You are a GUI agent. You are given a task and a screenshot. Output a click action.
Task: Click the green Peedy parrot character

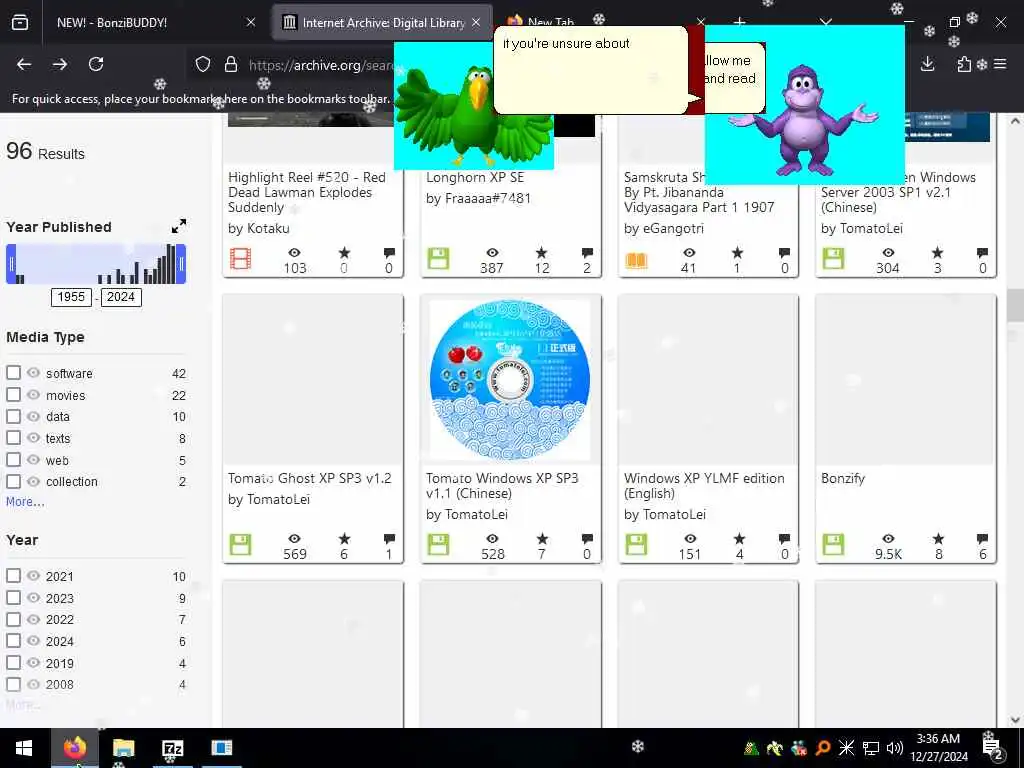[x=474, y=115]
